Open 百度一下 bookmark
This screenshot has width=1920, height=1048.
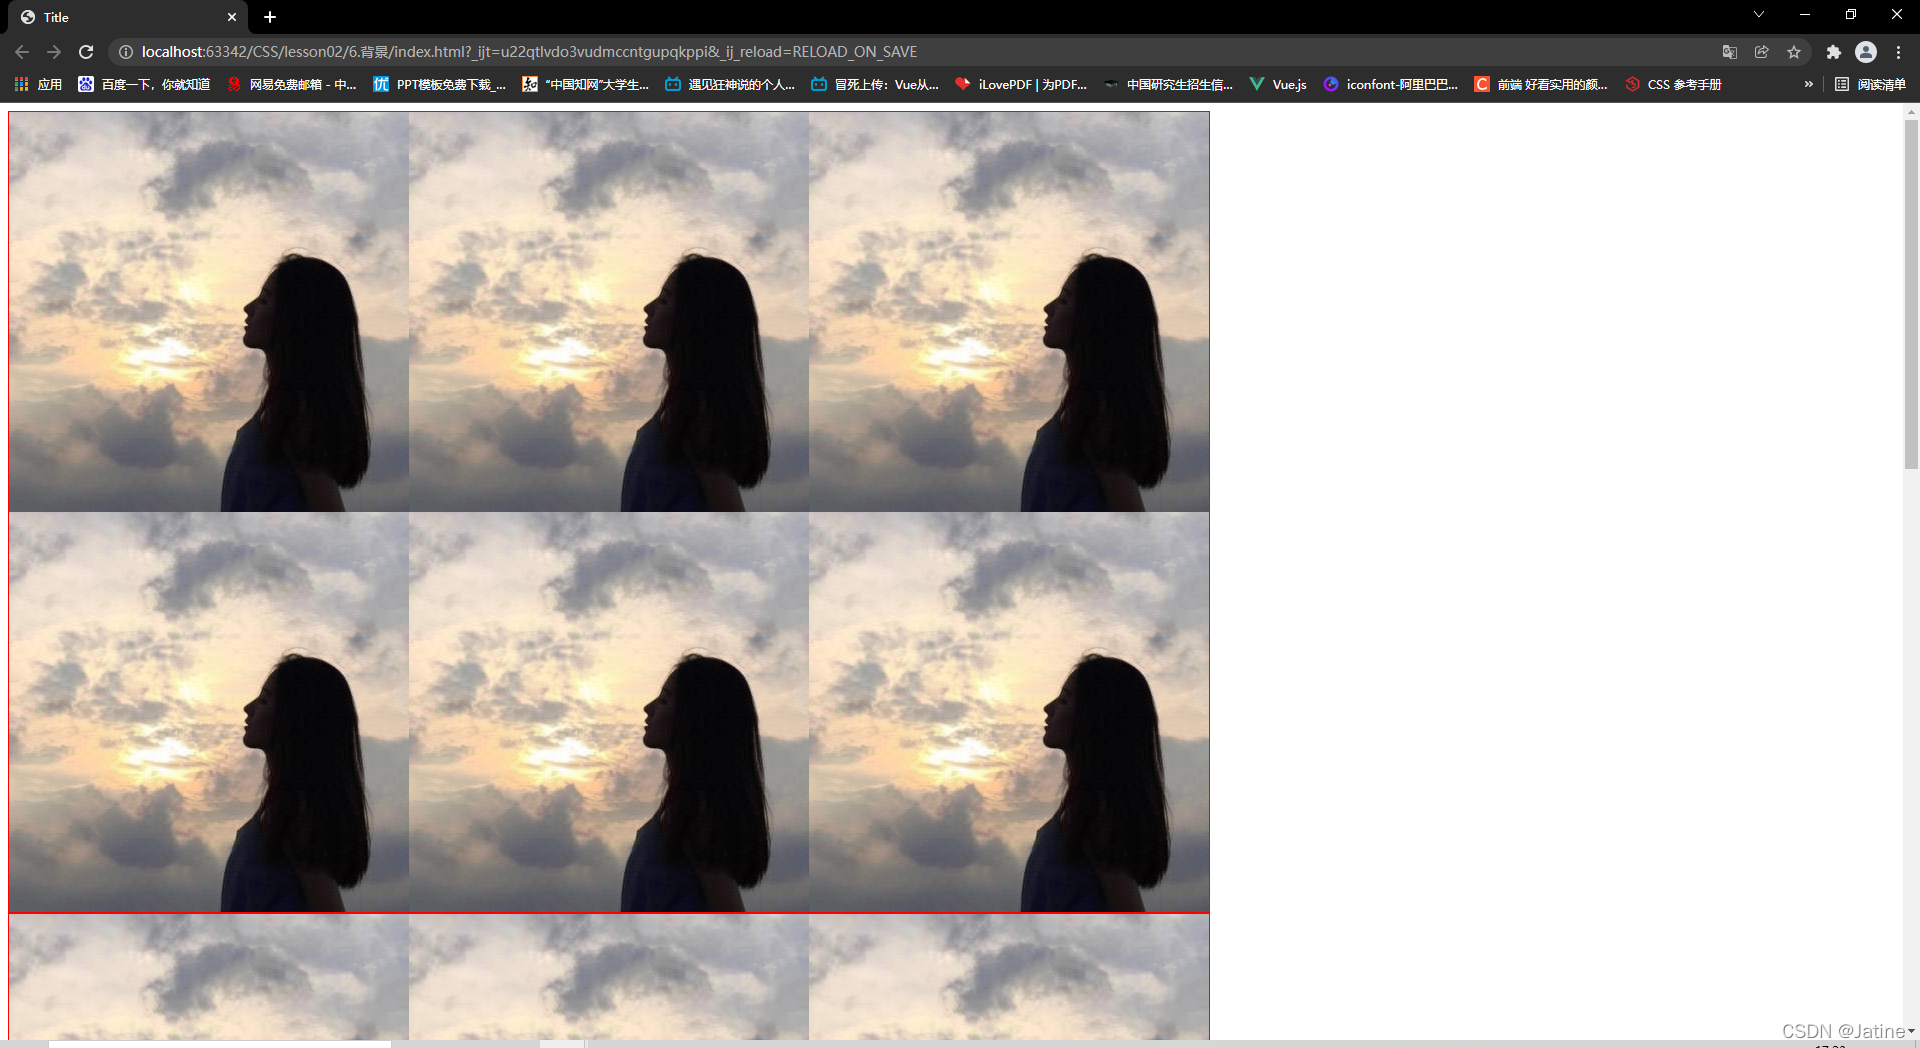[144, 85]
